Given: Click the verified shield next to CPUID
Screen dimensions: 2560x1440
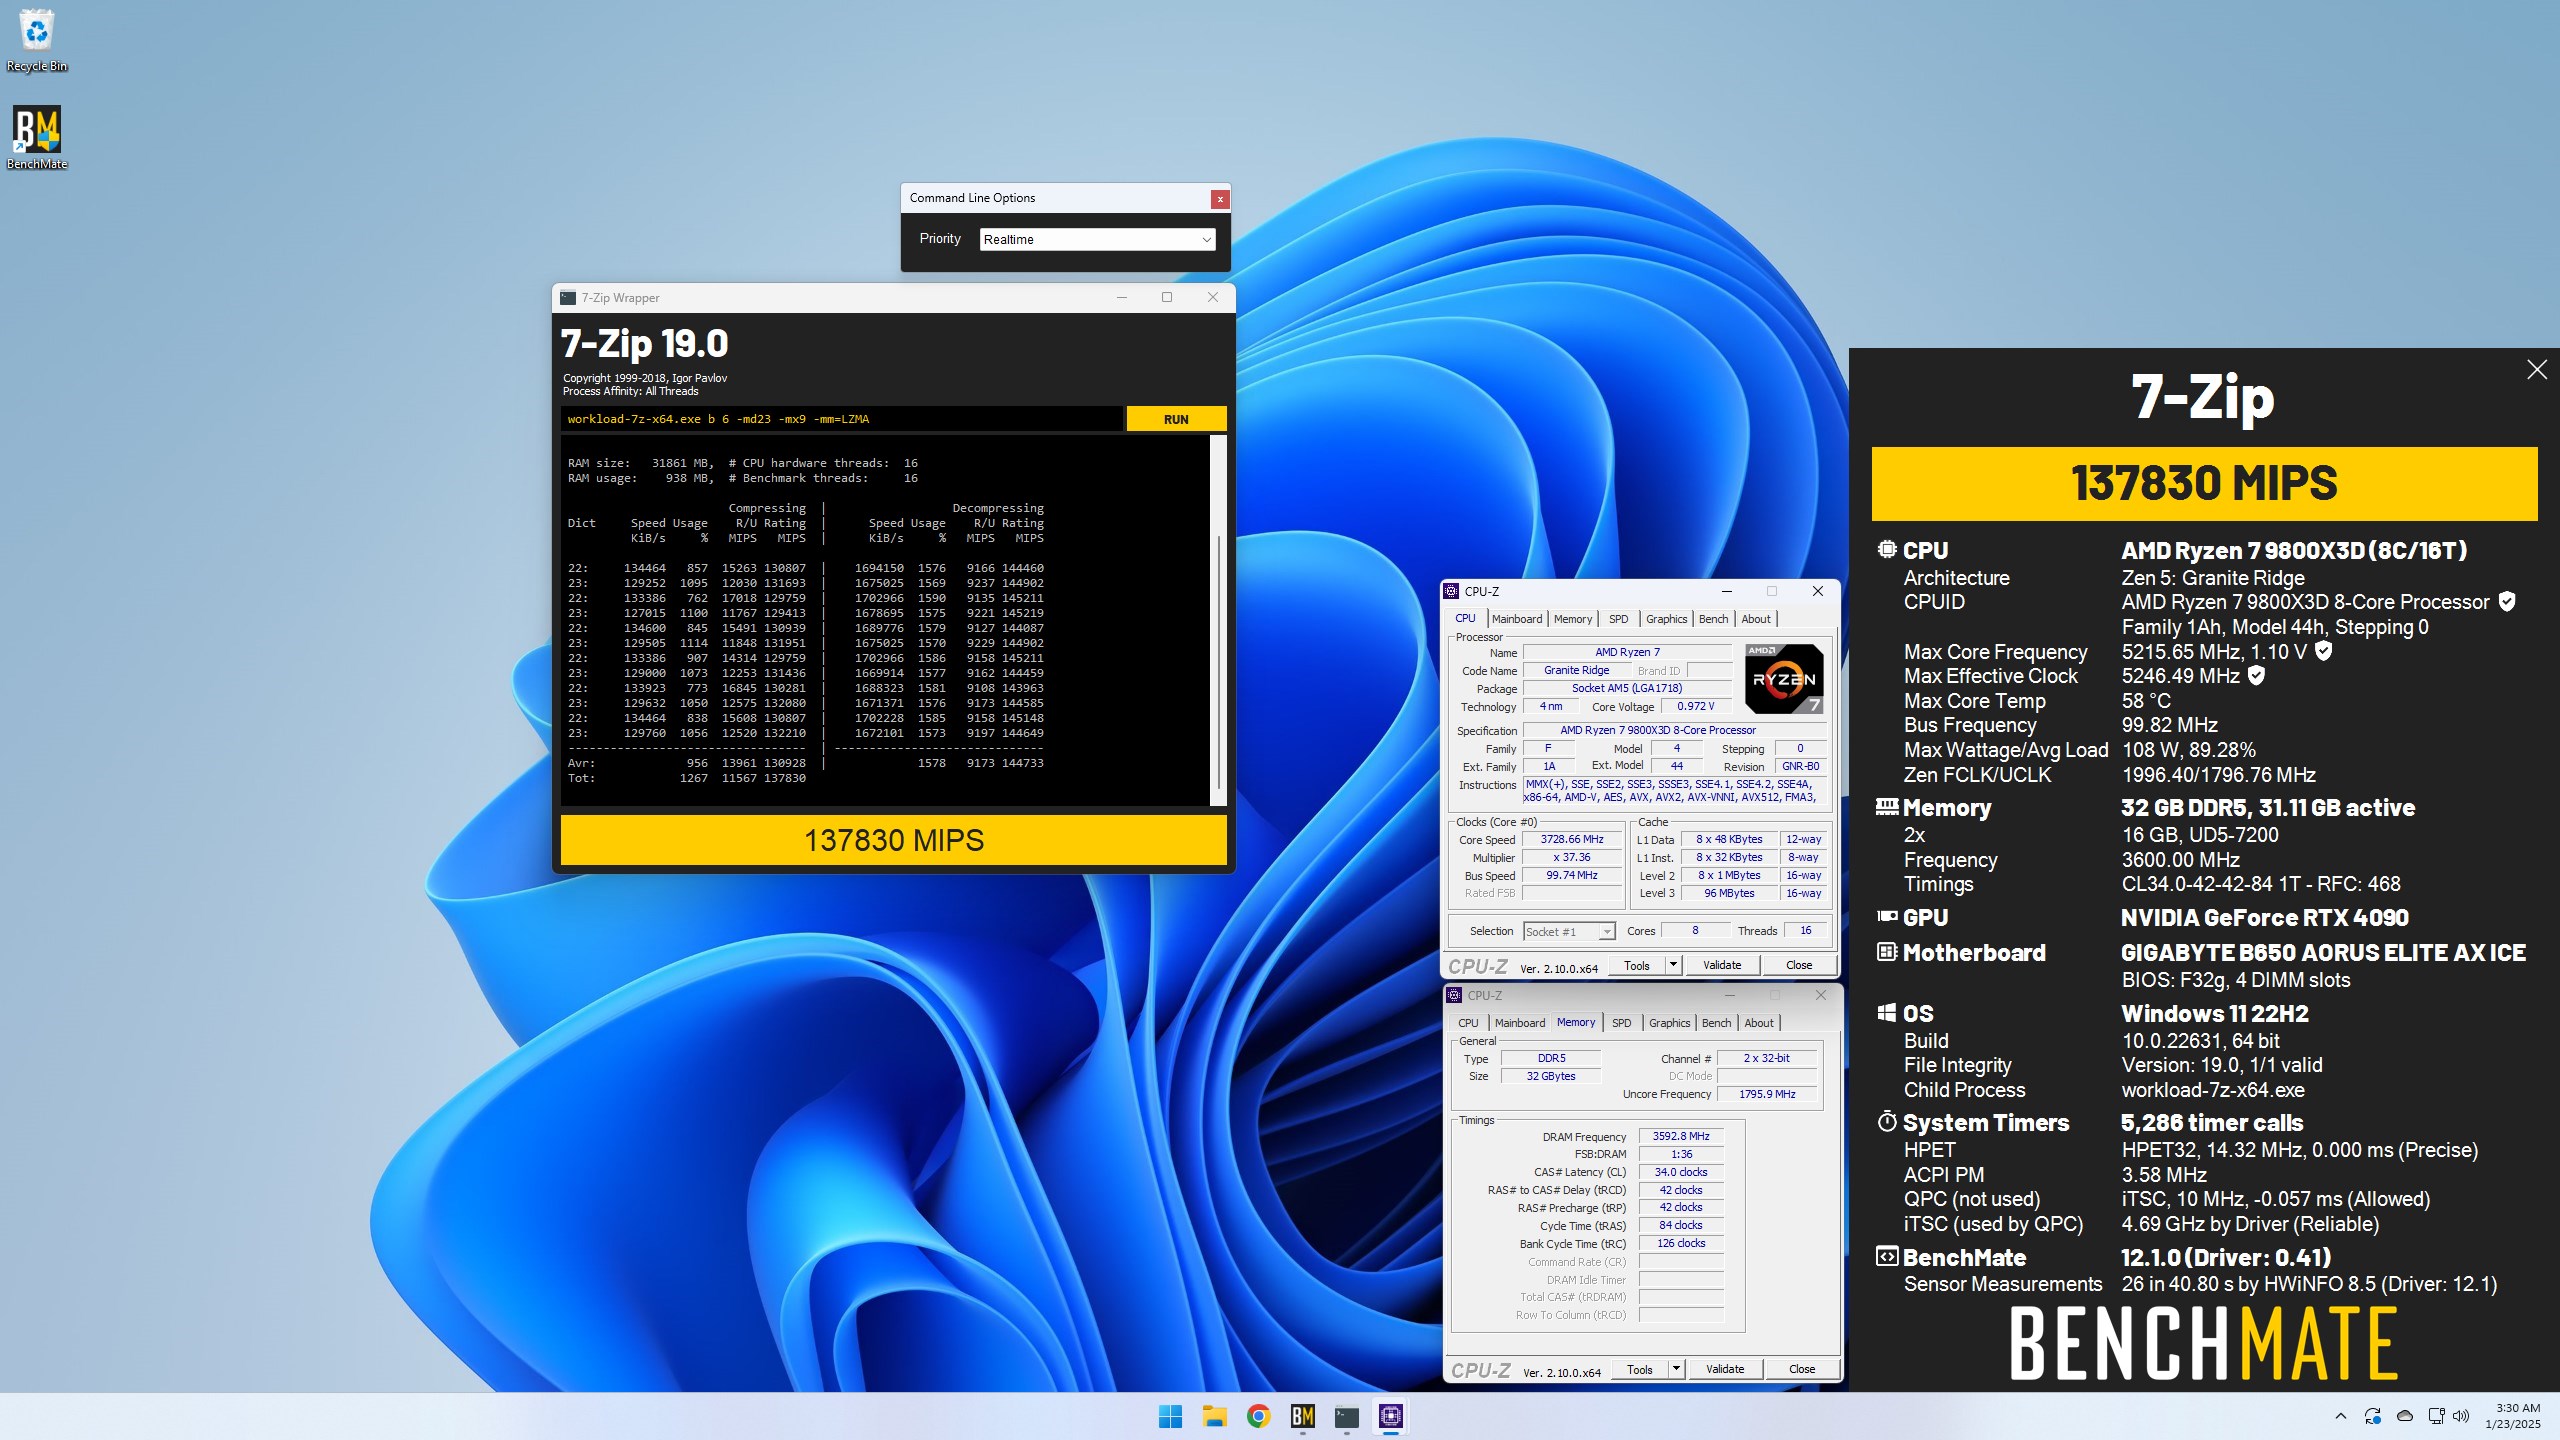Looking at the screenshot, I should (x=2507, y=601).
